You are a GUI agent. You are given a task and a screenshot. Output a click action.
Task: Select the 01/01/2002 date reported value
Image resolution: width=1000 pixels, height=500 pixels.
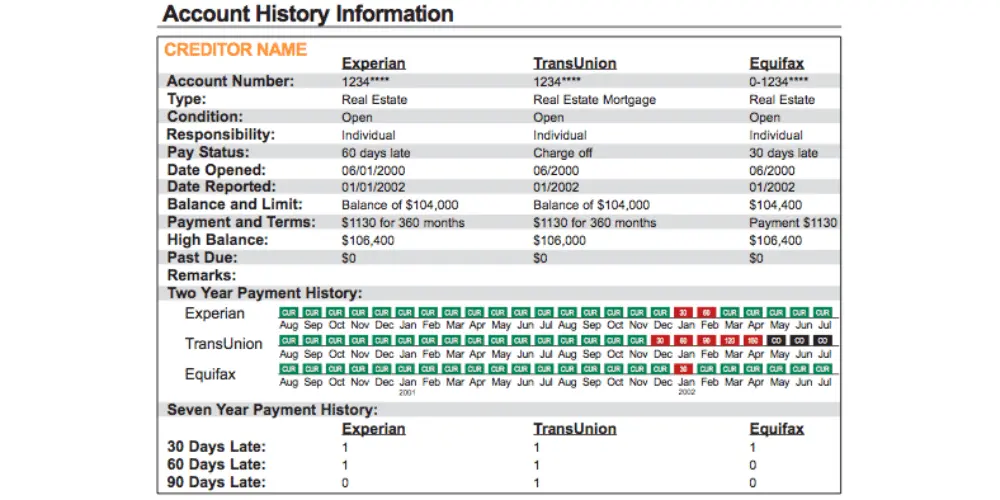coord(373,188)
